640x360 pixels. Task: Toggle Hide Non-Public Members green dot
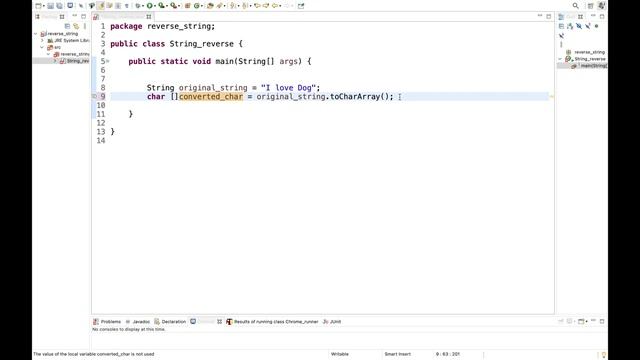[x=596, y=26]
